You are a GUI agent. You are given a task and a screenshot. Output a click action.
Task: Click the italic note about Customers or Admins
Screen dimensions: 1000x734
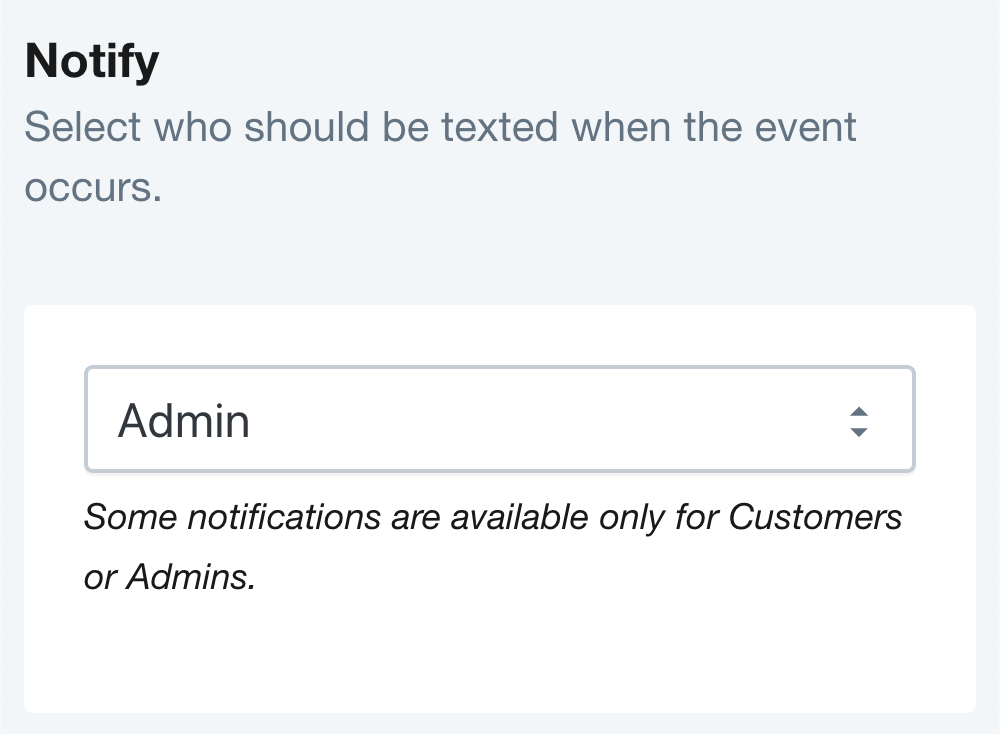pyautogui.click(x=492, y=547)
